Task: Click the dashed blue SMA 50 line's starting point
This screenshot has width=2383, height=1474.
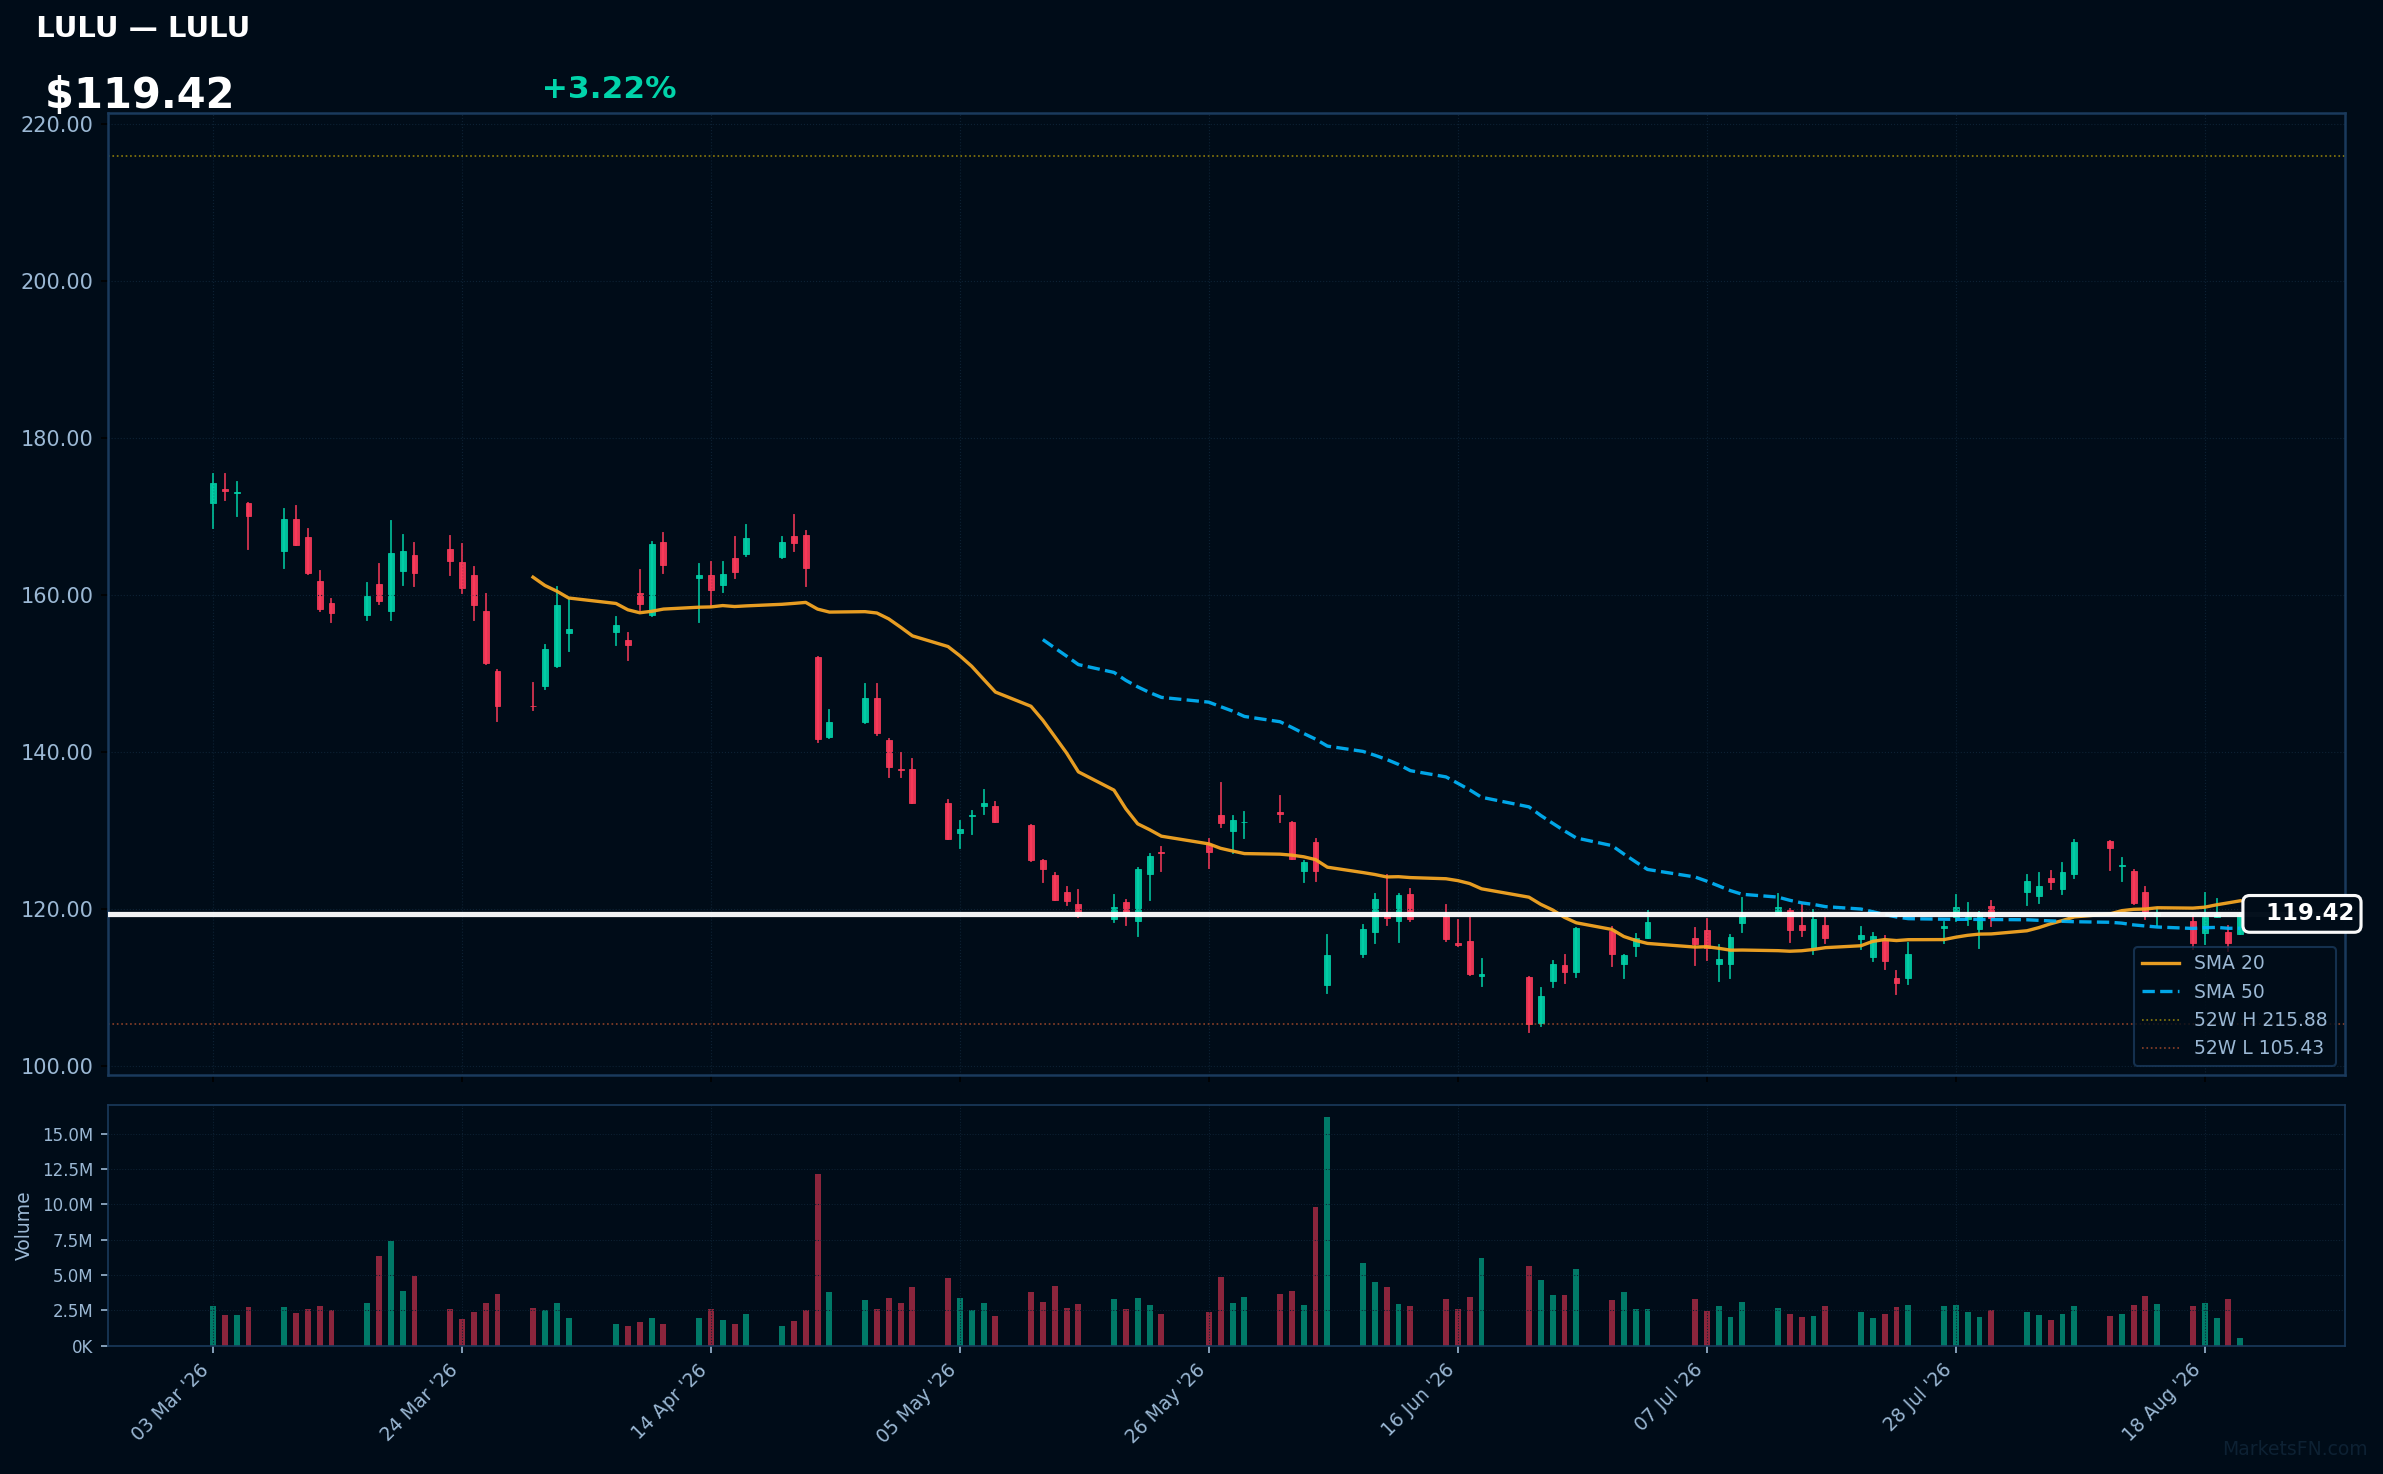Action: 1043,639
